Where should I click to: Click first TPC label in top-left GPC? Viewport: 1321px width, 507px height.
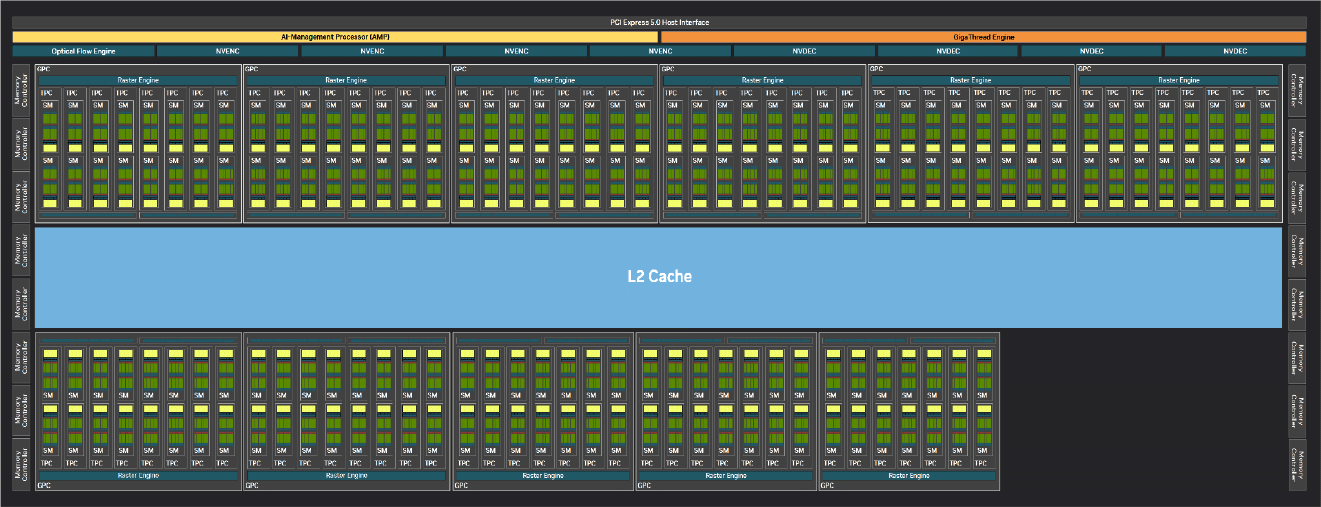point(46,93)
